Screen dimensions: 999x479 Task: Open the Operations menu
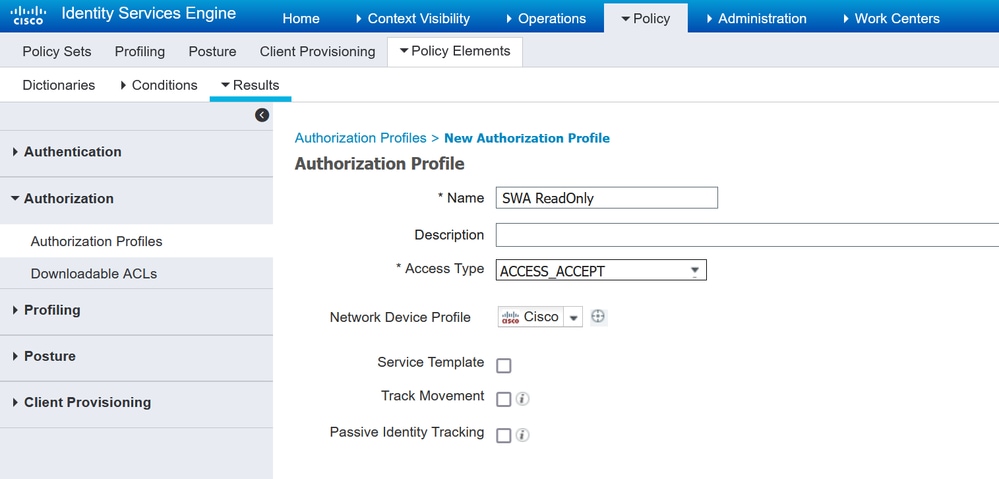[x=545, y=18]
